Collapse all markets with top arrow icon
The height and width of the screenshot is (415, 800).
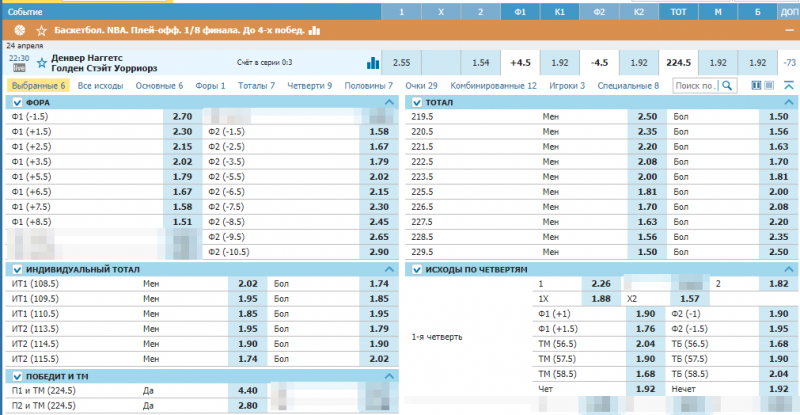coord(790,86)
